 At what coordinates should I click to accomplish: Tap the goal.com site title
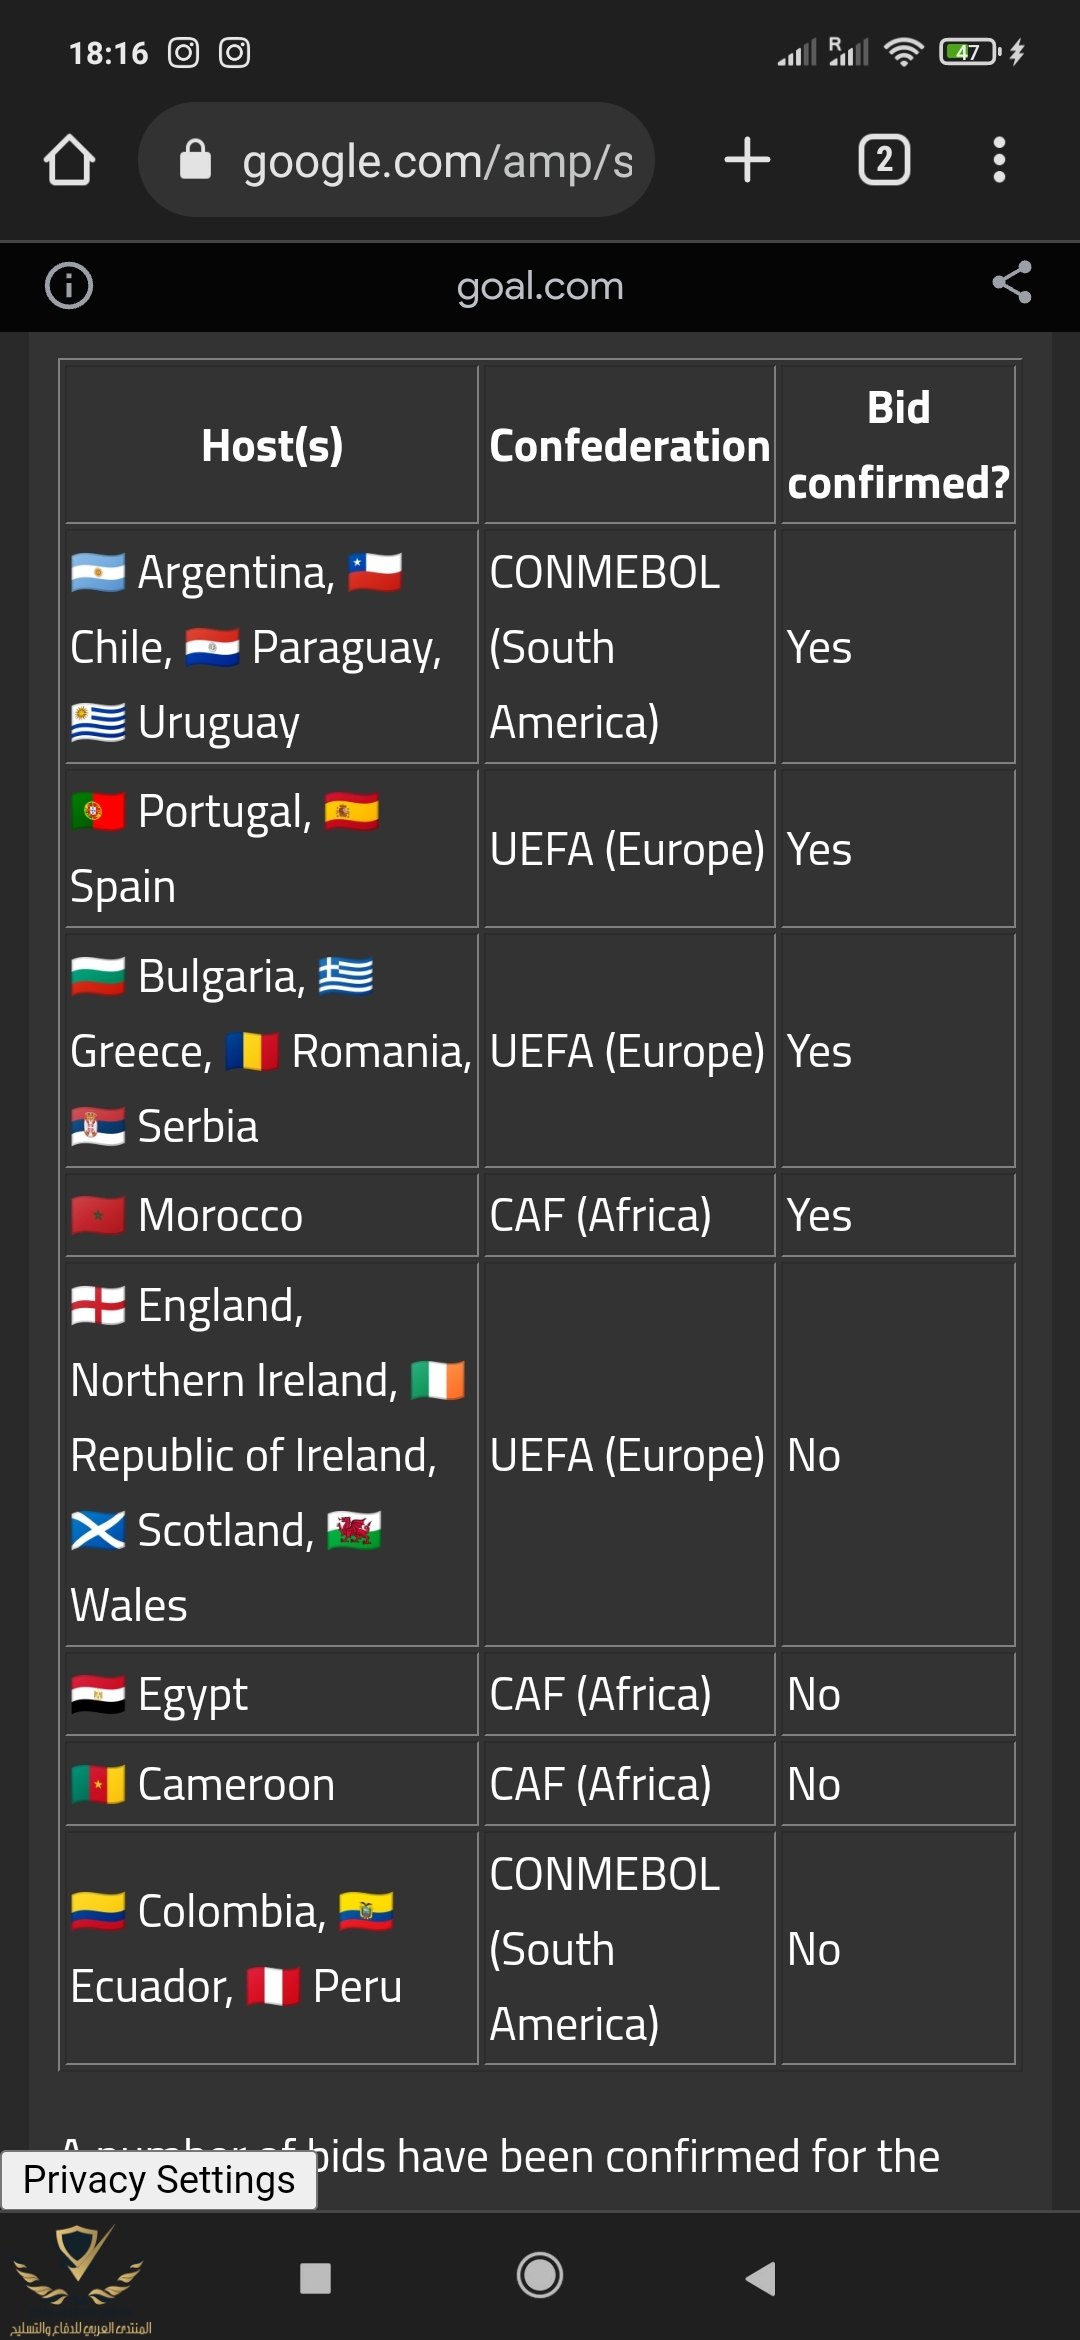click(x=540, y=287)
